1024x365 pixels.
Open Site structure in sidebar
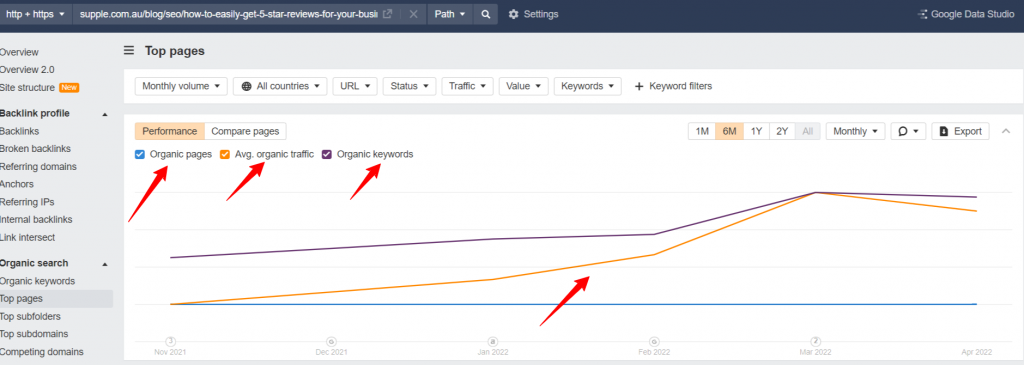tap(27, 87)
